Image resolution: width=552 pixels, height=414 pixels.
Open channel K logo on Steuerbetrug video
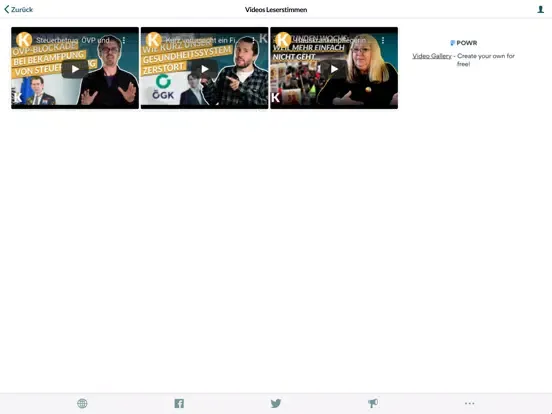[24, 40]
